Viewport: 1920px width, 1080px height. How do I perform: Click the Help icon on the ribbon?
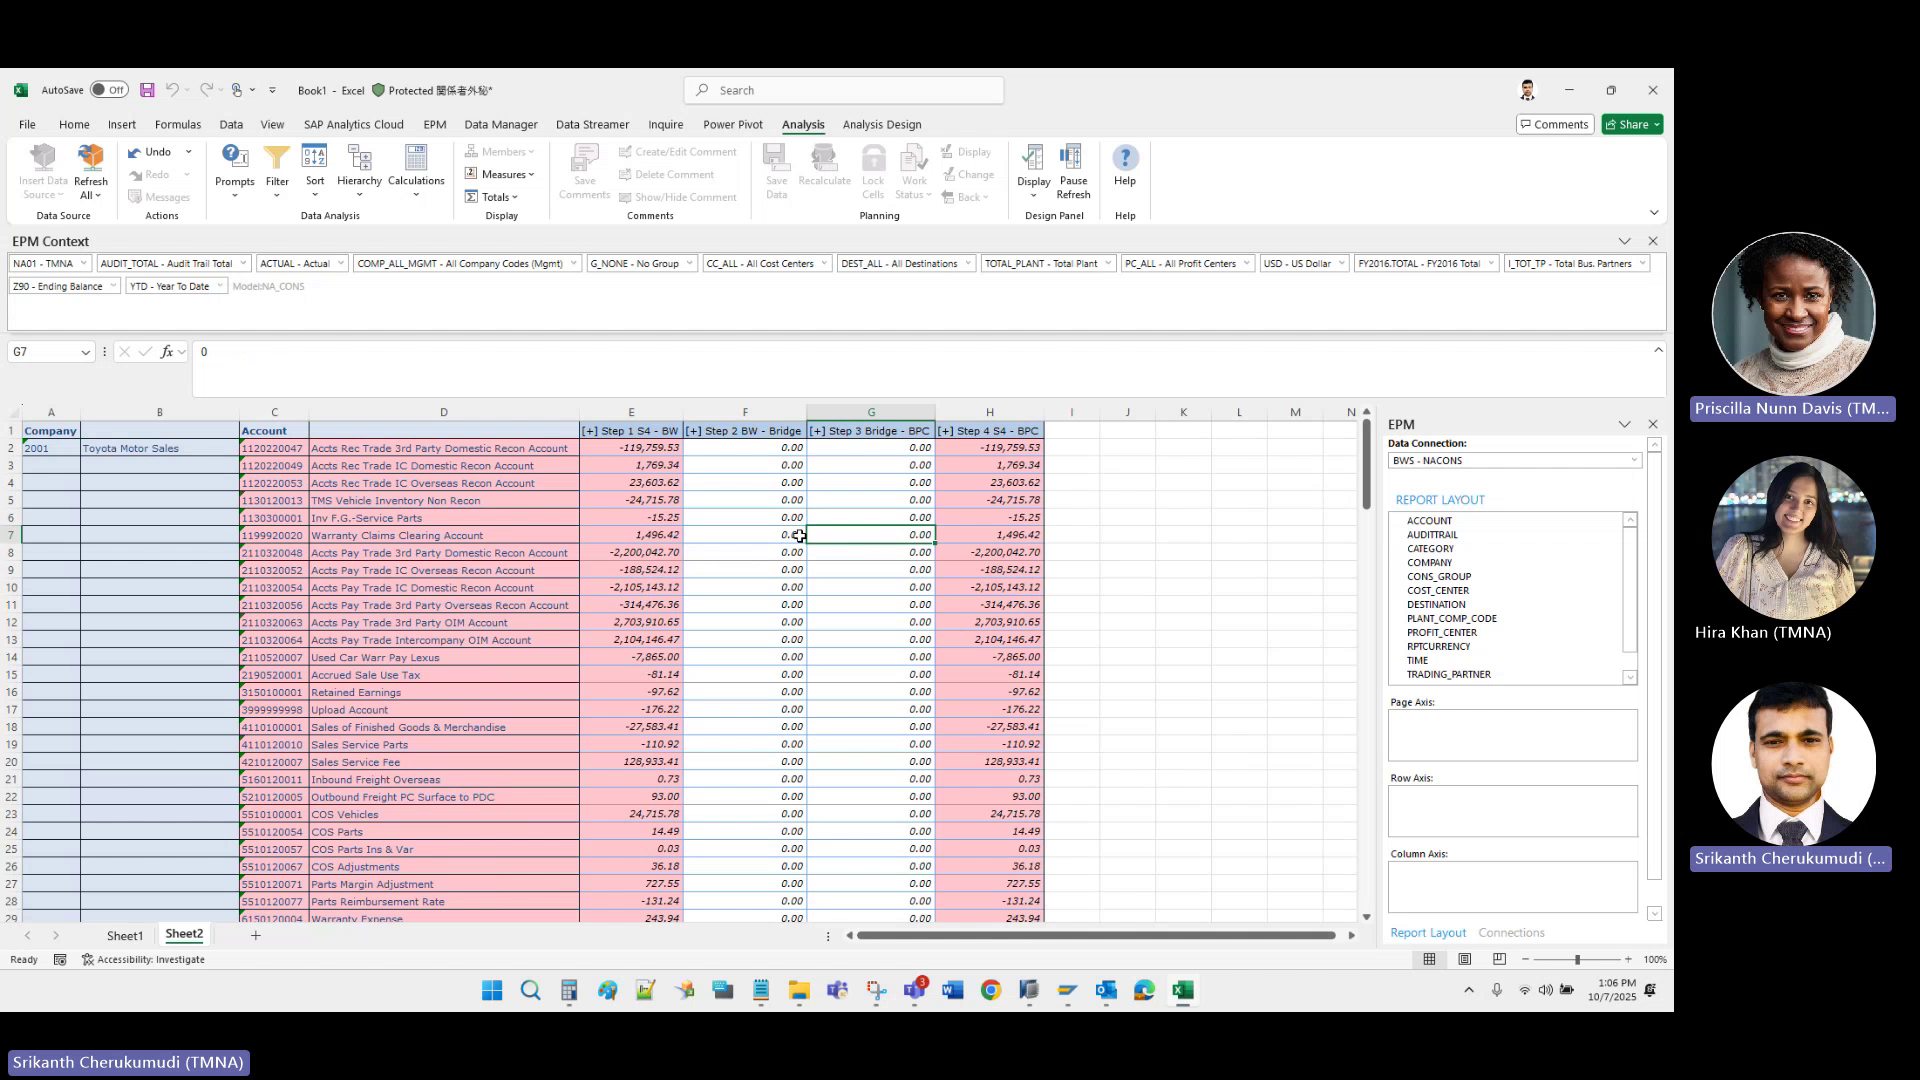(1125, 163)
